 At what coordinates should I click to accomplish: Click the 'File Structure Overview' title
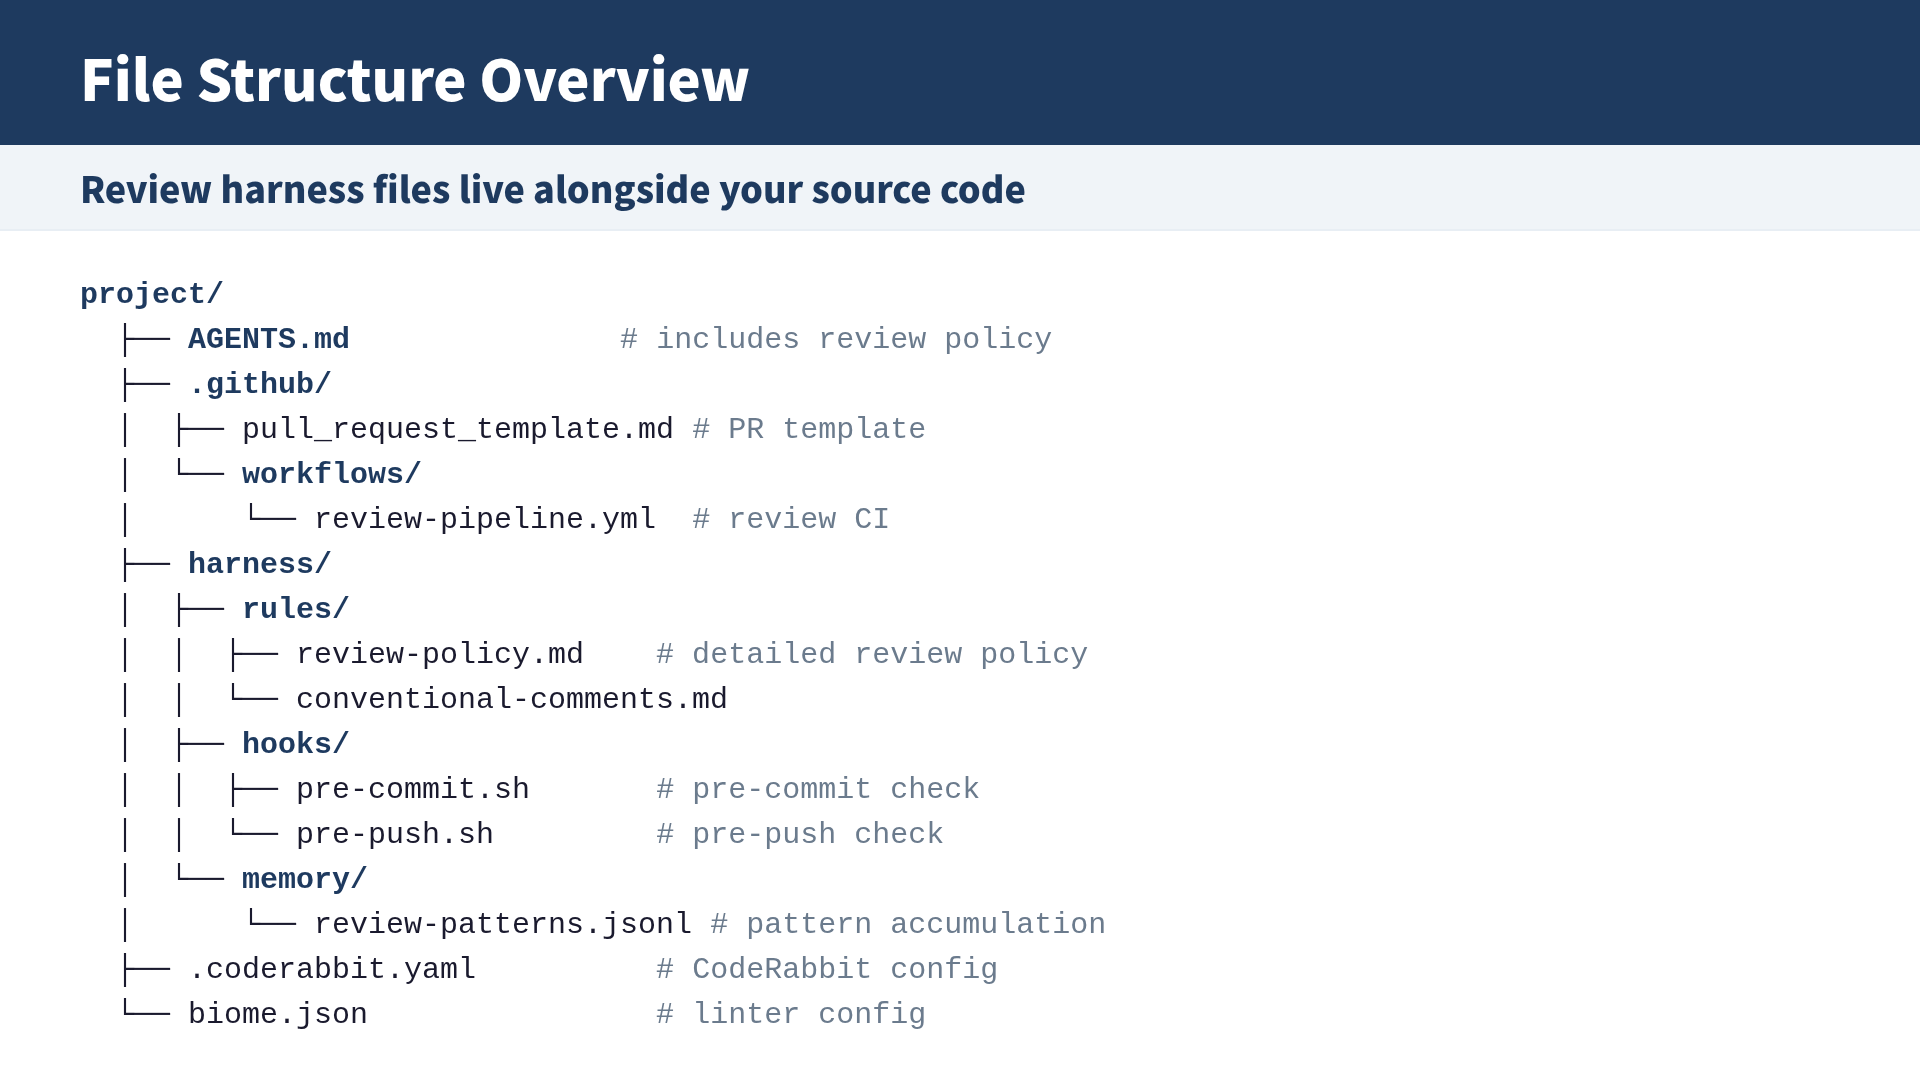coord(414,80)
